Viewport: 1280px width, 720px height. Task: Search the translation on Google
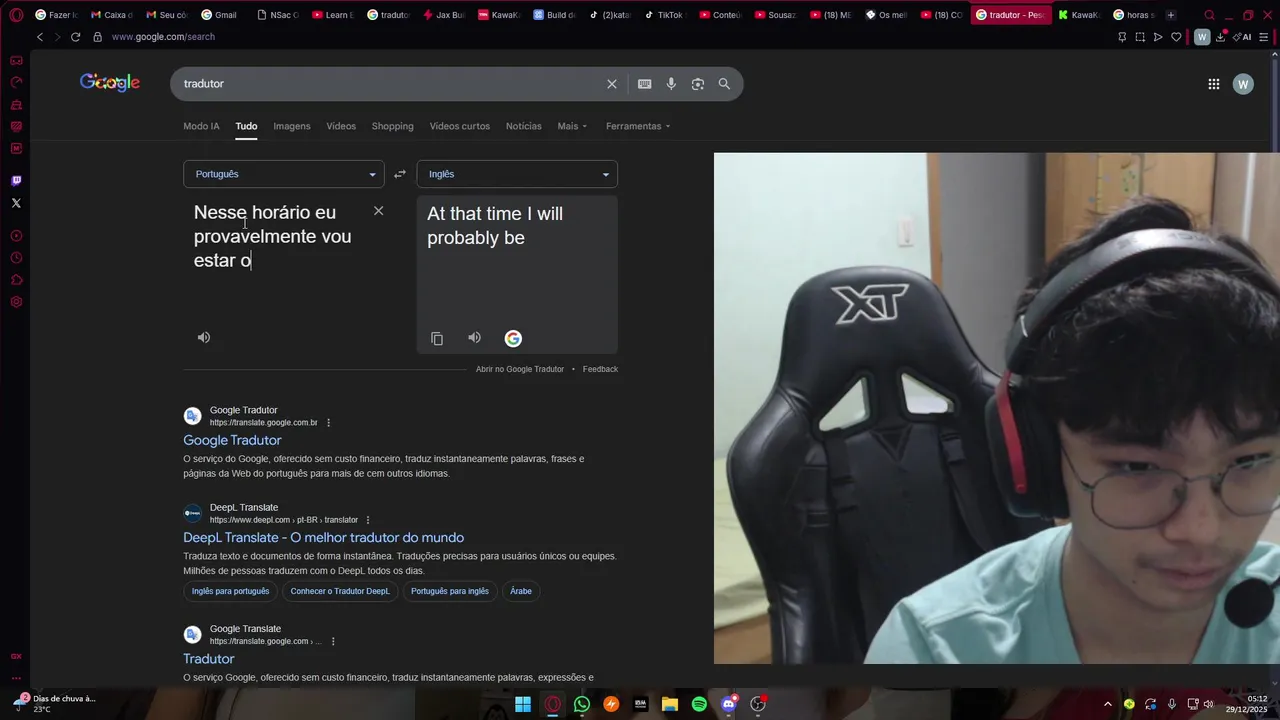click(x=513, y=338)
